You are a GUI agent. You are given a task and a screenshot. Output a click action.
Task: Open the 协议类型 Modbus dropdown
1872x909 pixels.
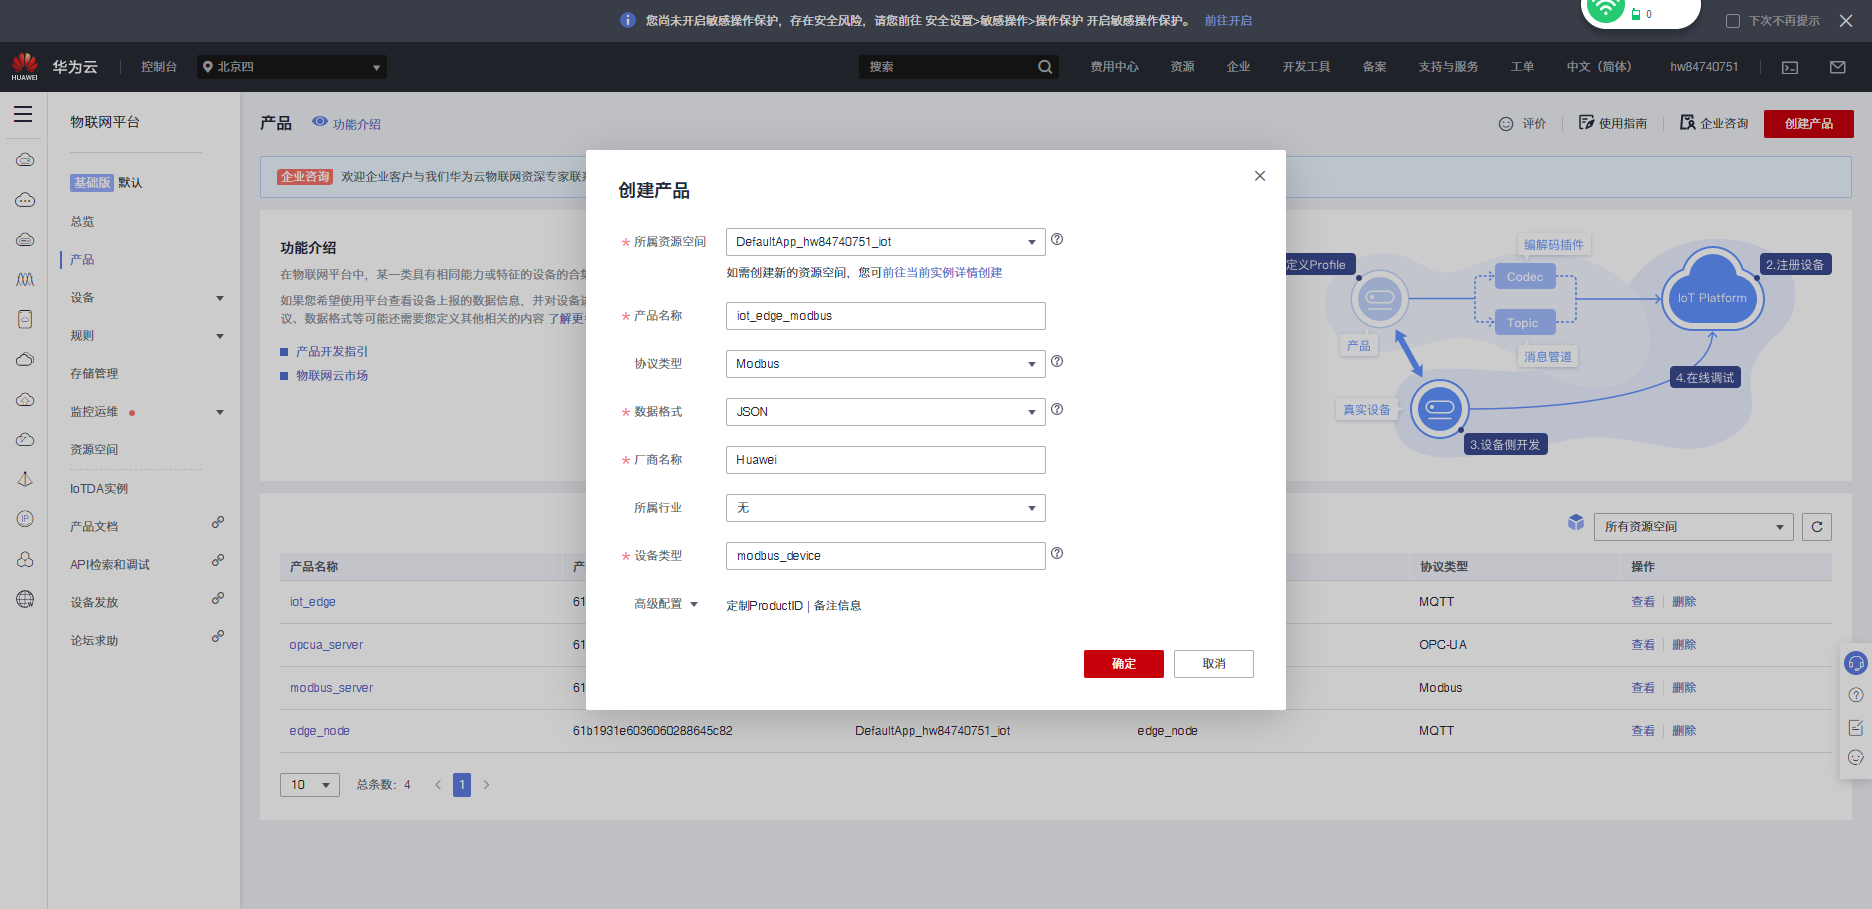[x=885, y=364]
